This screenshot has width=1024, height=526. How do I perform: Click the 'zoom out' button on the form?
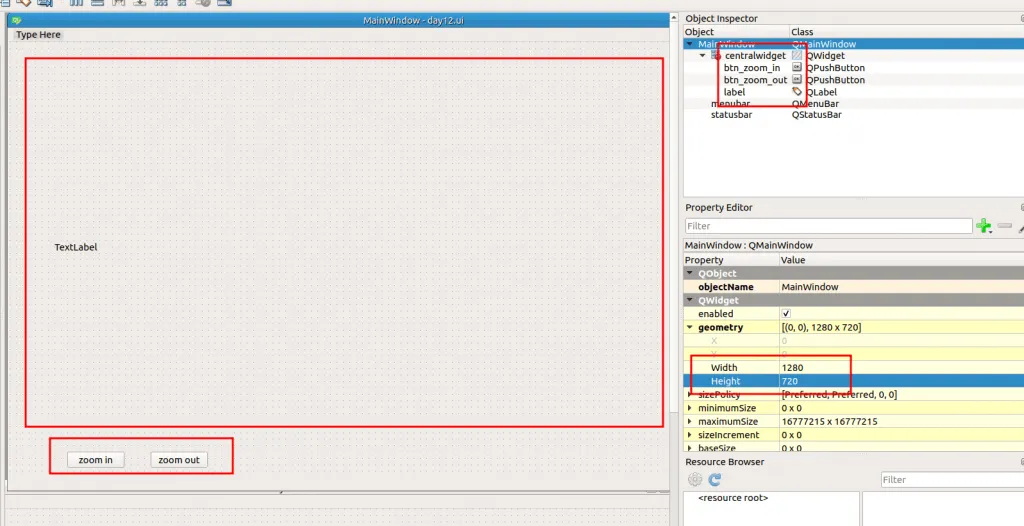click(x=179, y=460)
